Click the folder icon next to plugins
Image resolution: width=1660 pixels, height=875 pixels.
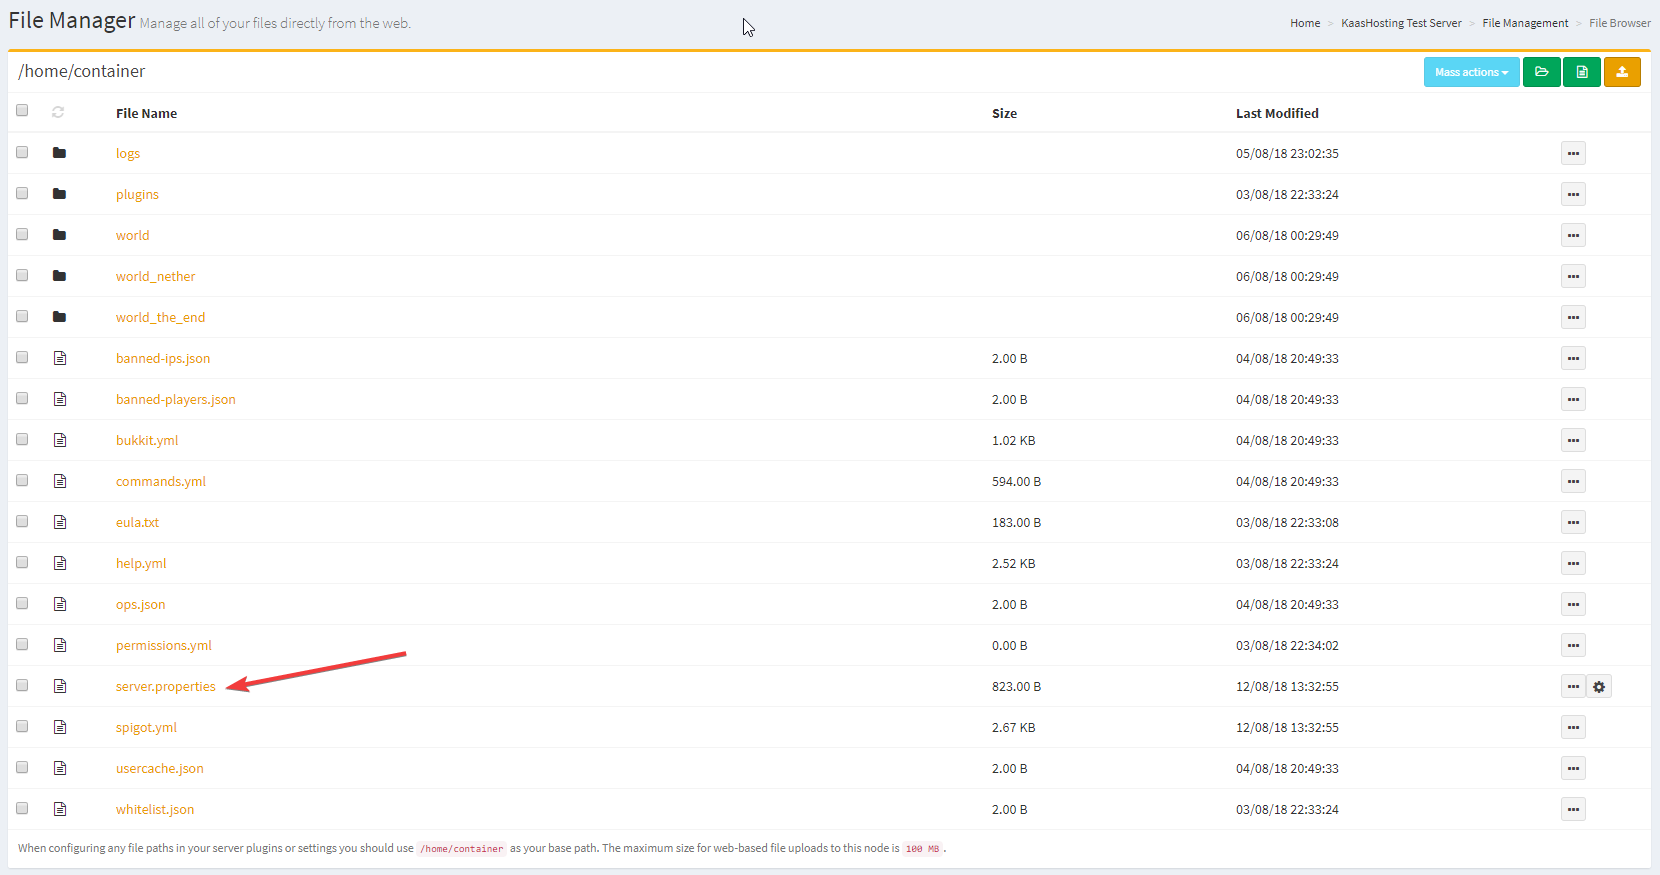(x=59, y=194)
